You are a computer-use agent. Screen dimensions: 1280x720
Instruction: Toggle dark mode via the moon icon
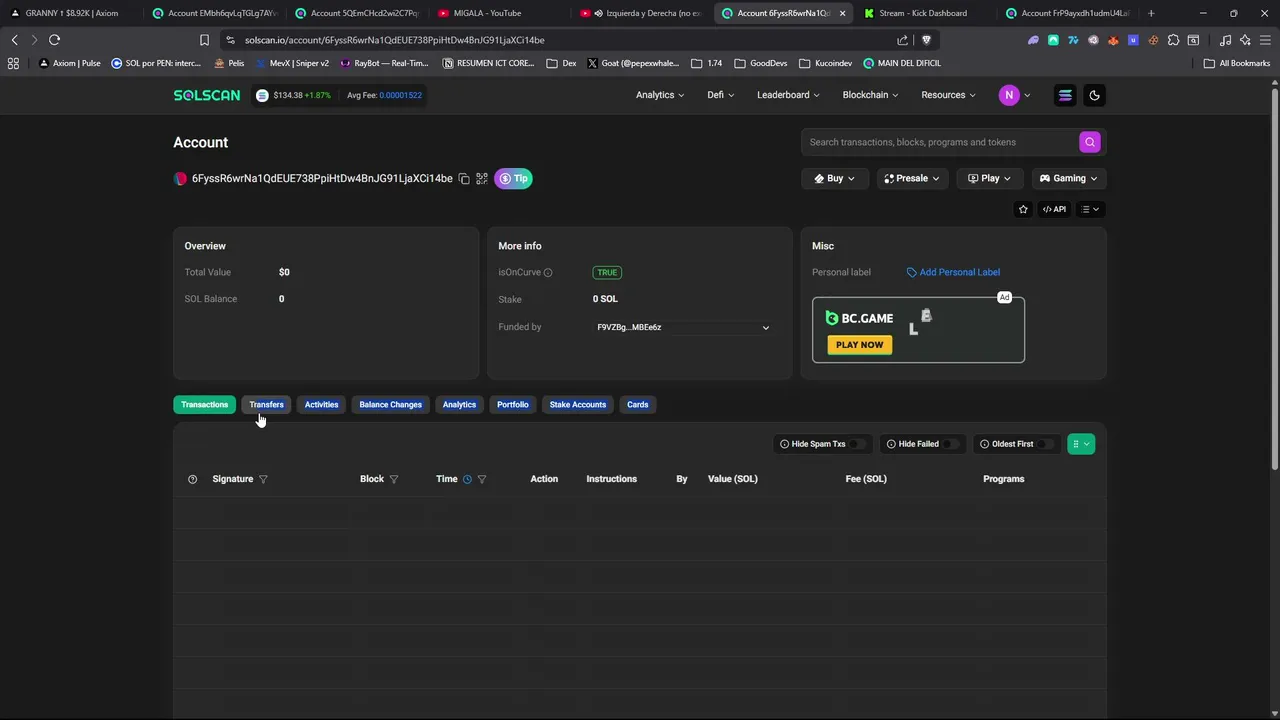(x=1094, y=95)
